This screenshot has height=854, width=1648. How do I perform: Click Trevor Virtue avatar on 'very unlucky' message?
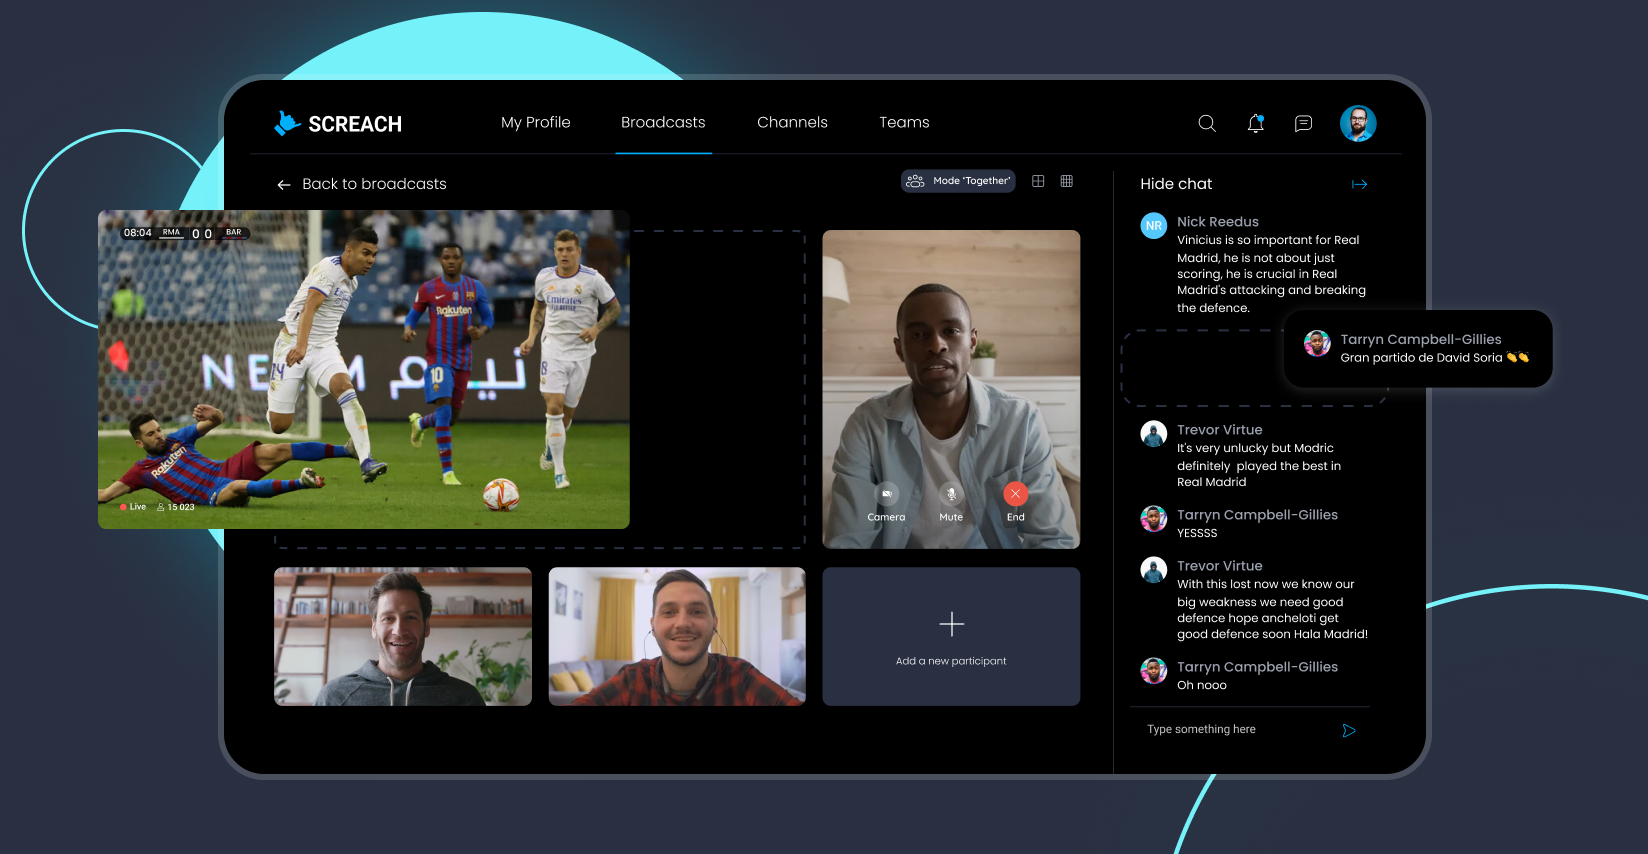(1154, 434)
